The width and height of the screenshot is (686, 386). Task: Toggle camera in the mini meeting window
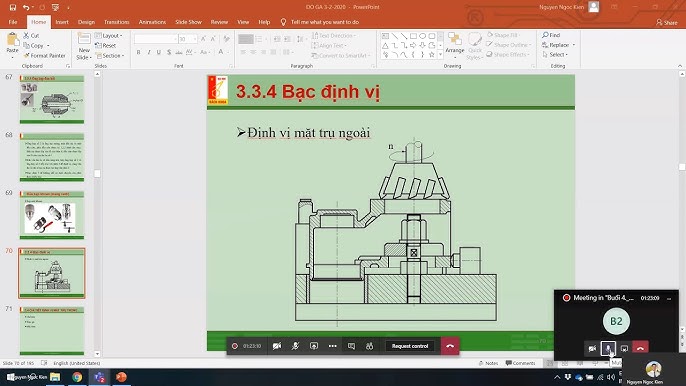592,348
